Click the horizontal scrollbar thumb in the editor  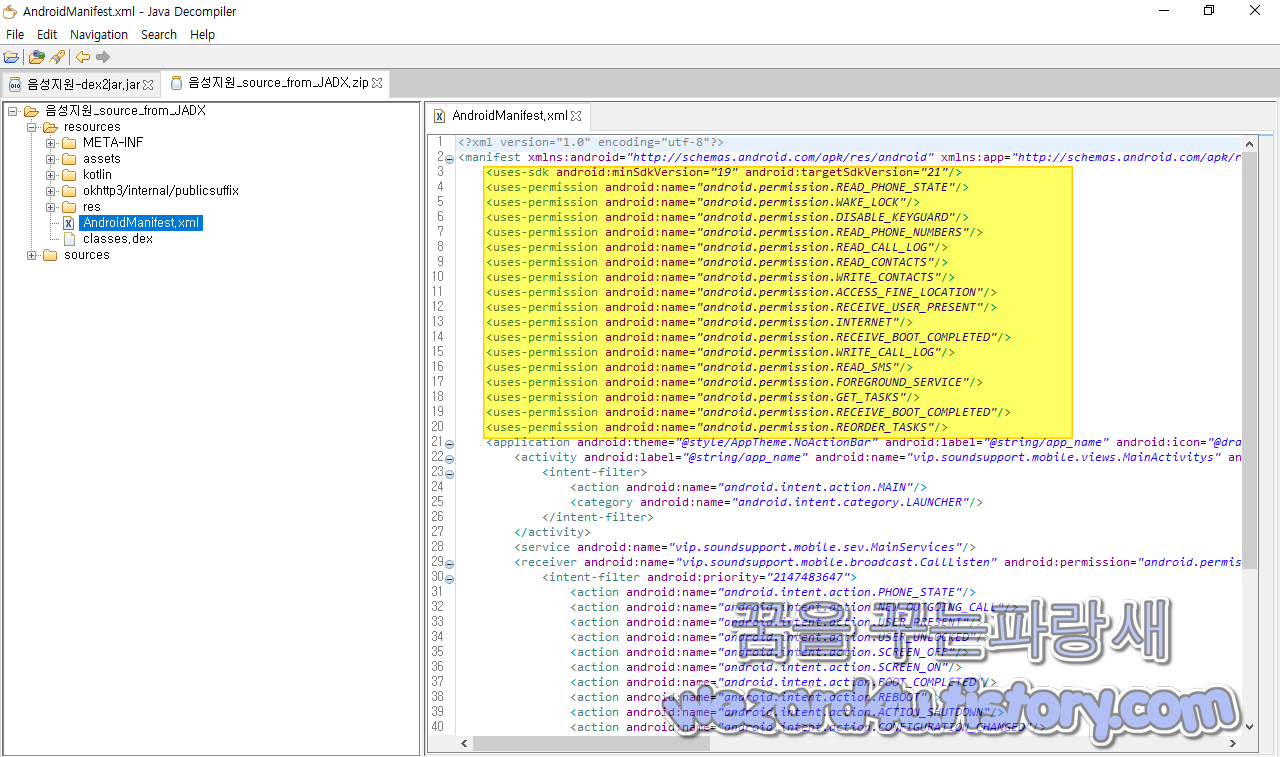click(592, 744)
